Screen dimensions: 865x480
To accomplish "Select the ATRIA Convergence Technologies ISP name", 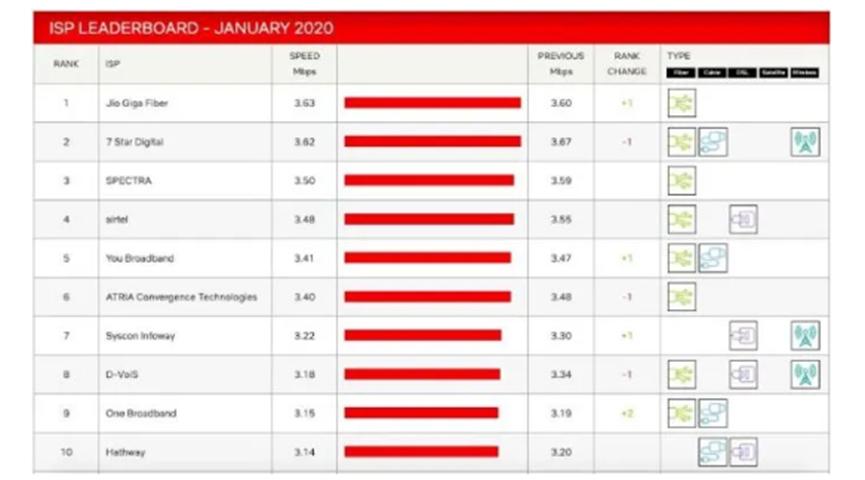I will click(x=181, y=297).
